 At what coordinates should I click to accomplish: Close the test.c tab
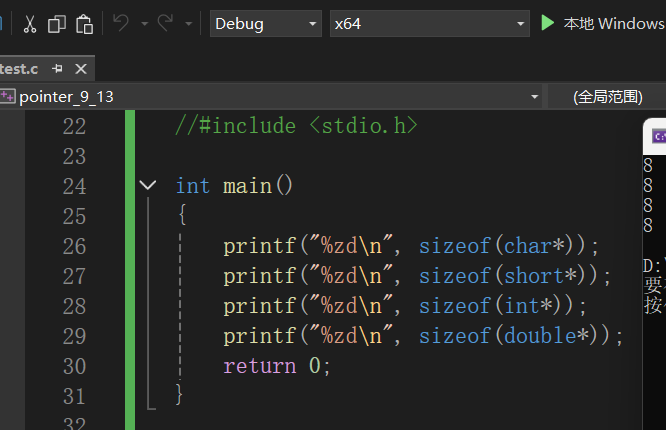81,69
